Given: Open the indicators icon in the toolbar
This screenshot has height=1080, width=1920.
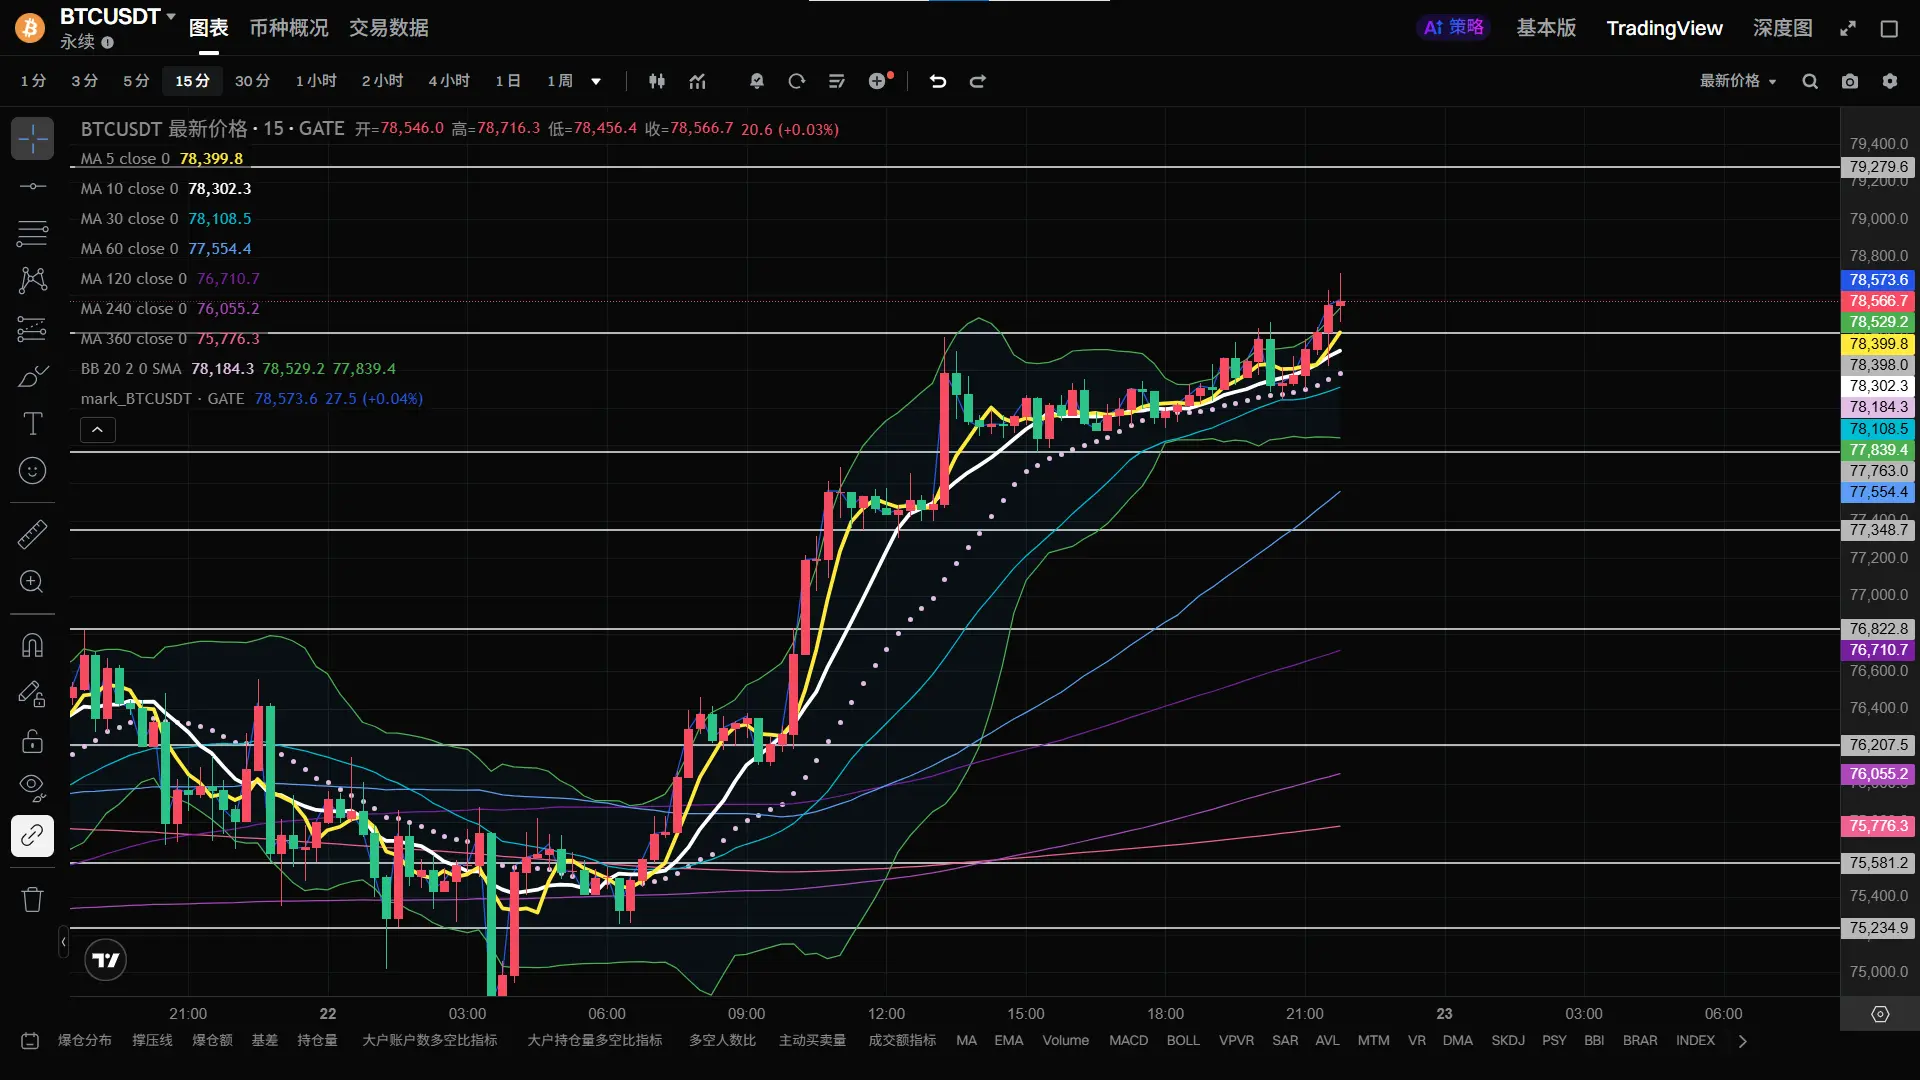Looking at the screenshot, I should (x=698, y=81).
